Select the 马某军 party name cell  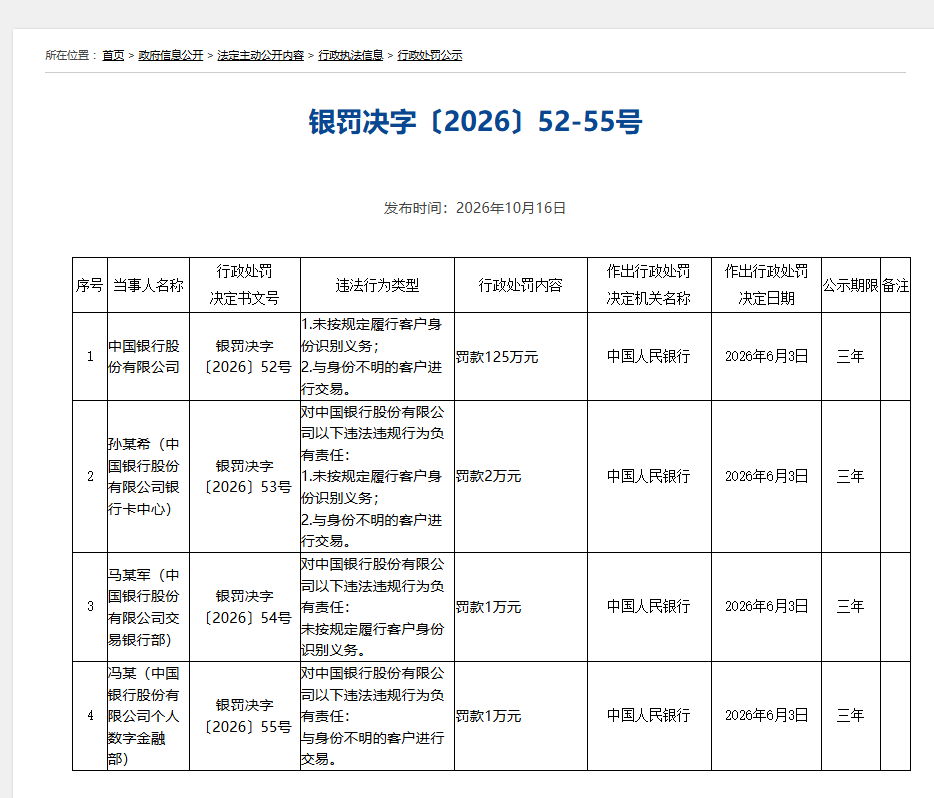pos(148,607)
